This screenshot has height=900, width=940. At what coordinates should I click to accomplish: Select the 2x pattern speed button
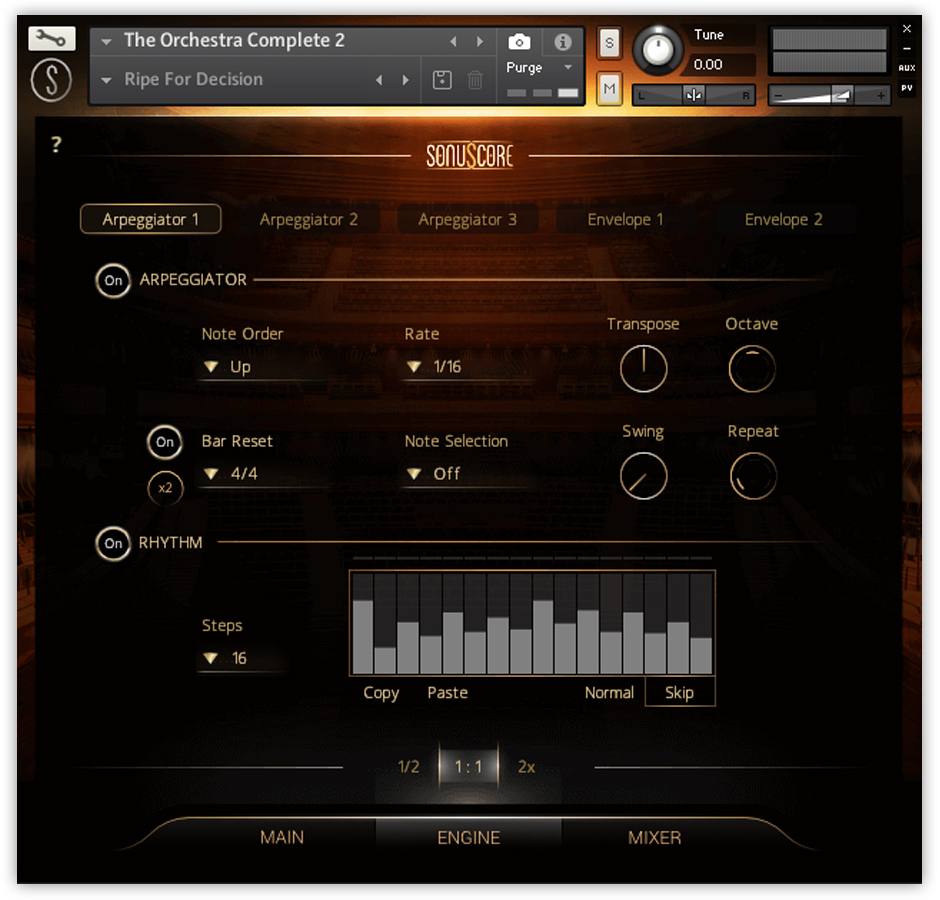pos(527,767)
